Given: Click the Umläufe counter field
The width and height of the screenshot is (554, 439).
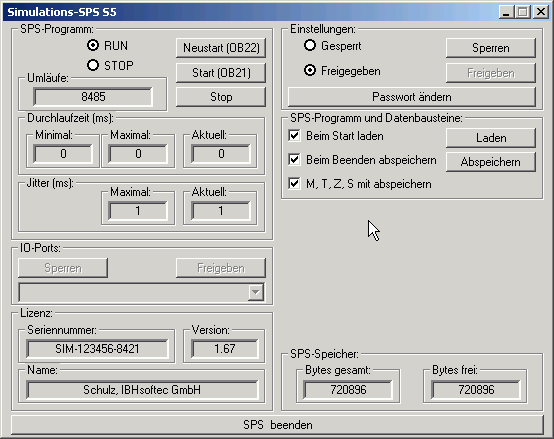Looking at the screenshot, I should [93, 96].
